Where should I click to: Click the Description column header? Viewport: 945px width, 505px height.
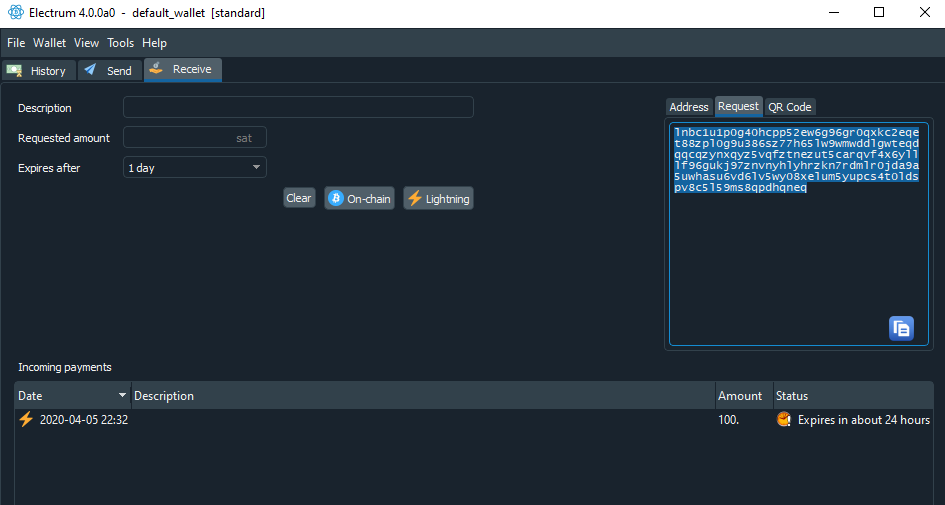(x=424, y=395)
